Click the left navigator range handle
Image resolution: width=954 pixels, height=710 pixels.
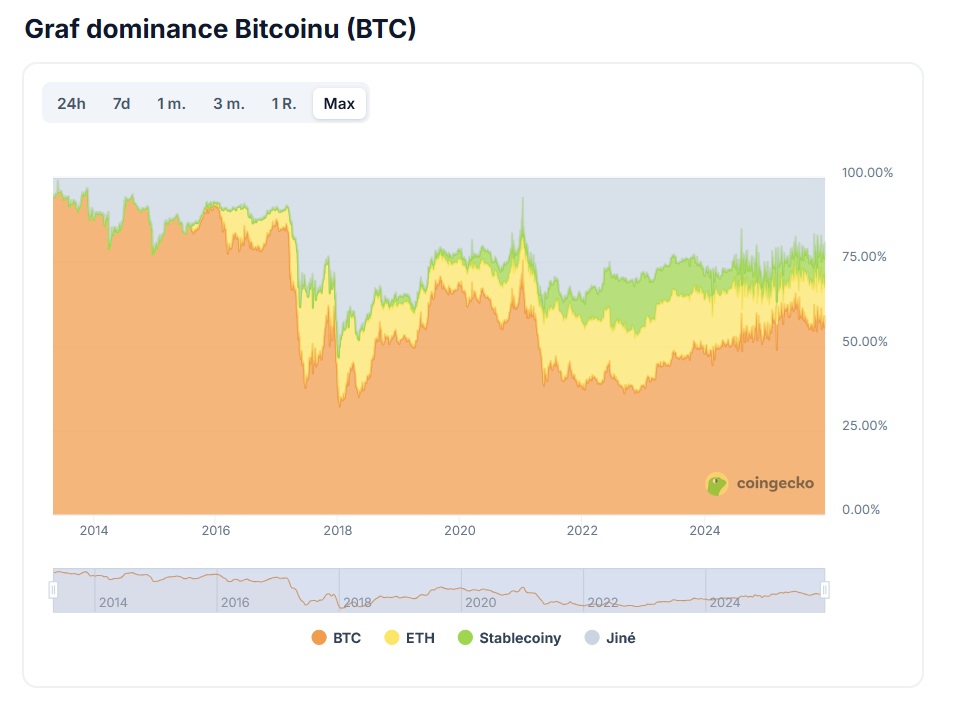point(54,591)
